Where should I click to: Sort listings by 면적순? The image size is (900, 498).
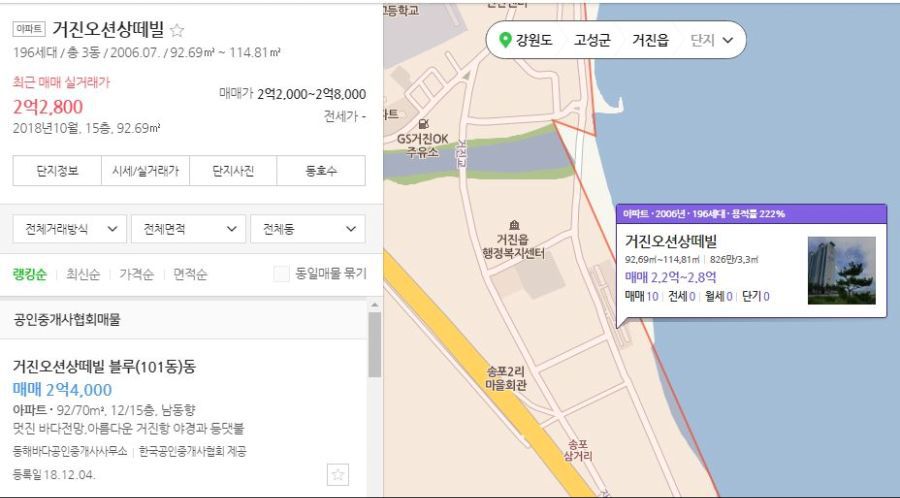coord(190,274)
